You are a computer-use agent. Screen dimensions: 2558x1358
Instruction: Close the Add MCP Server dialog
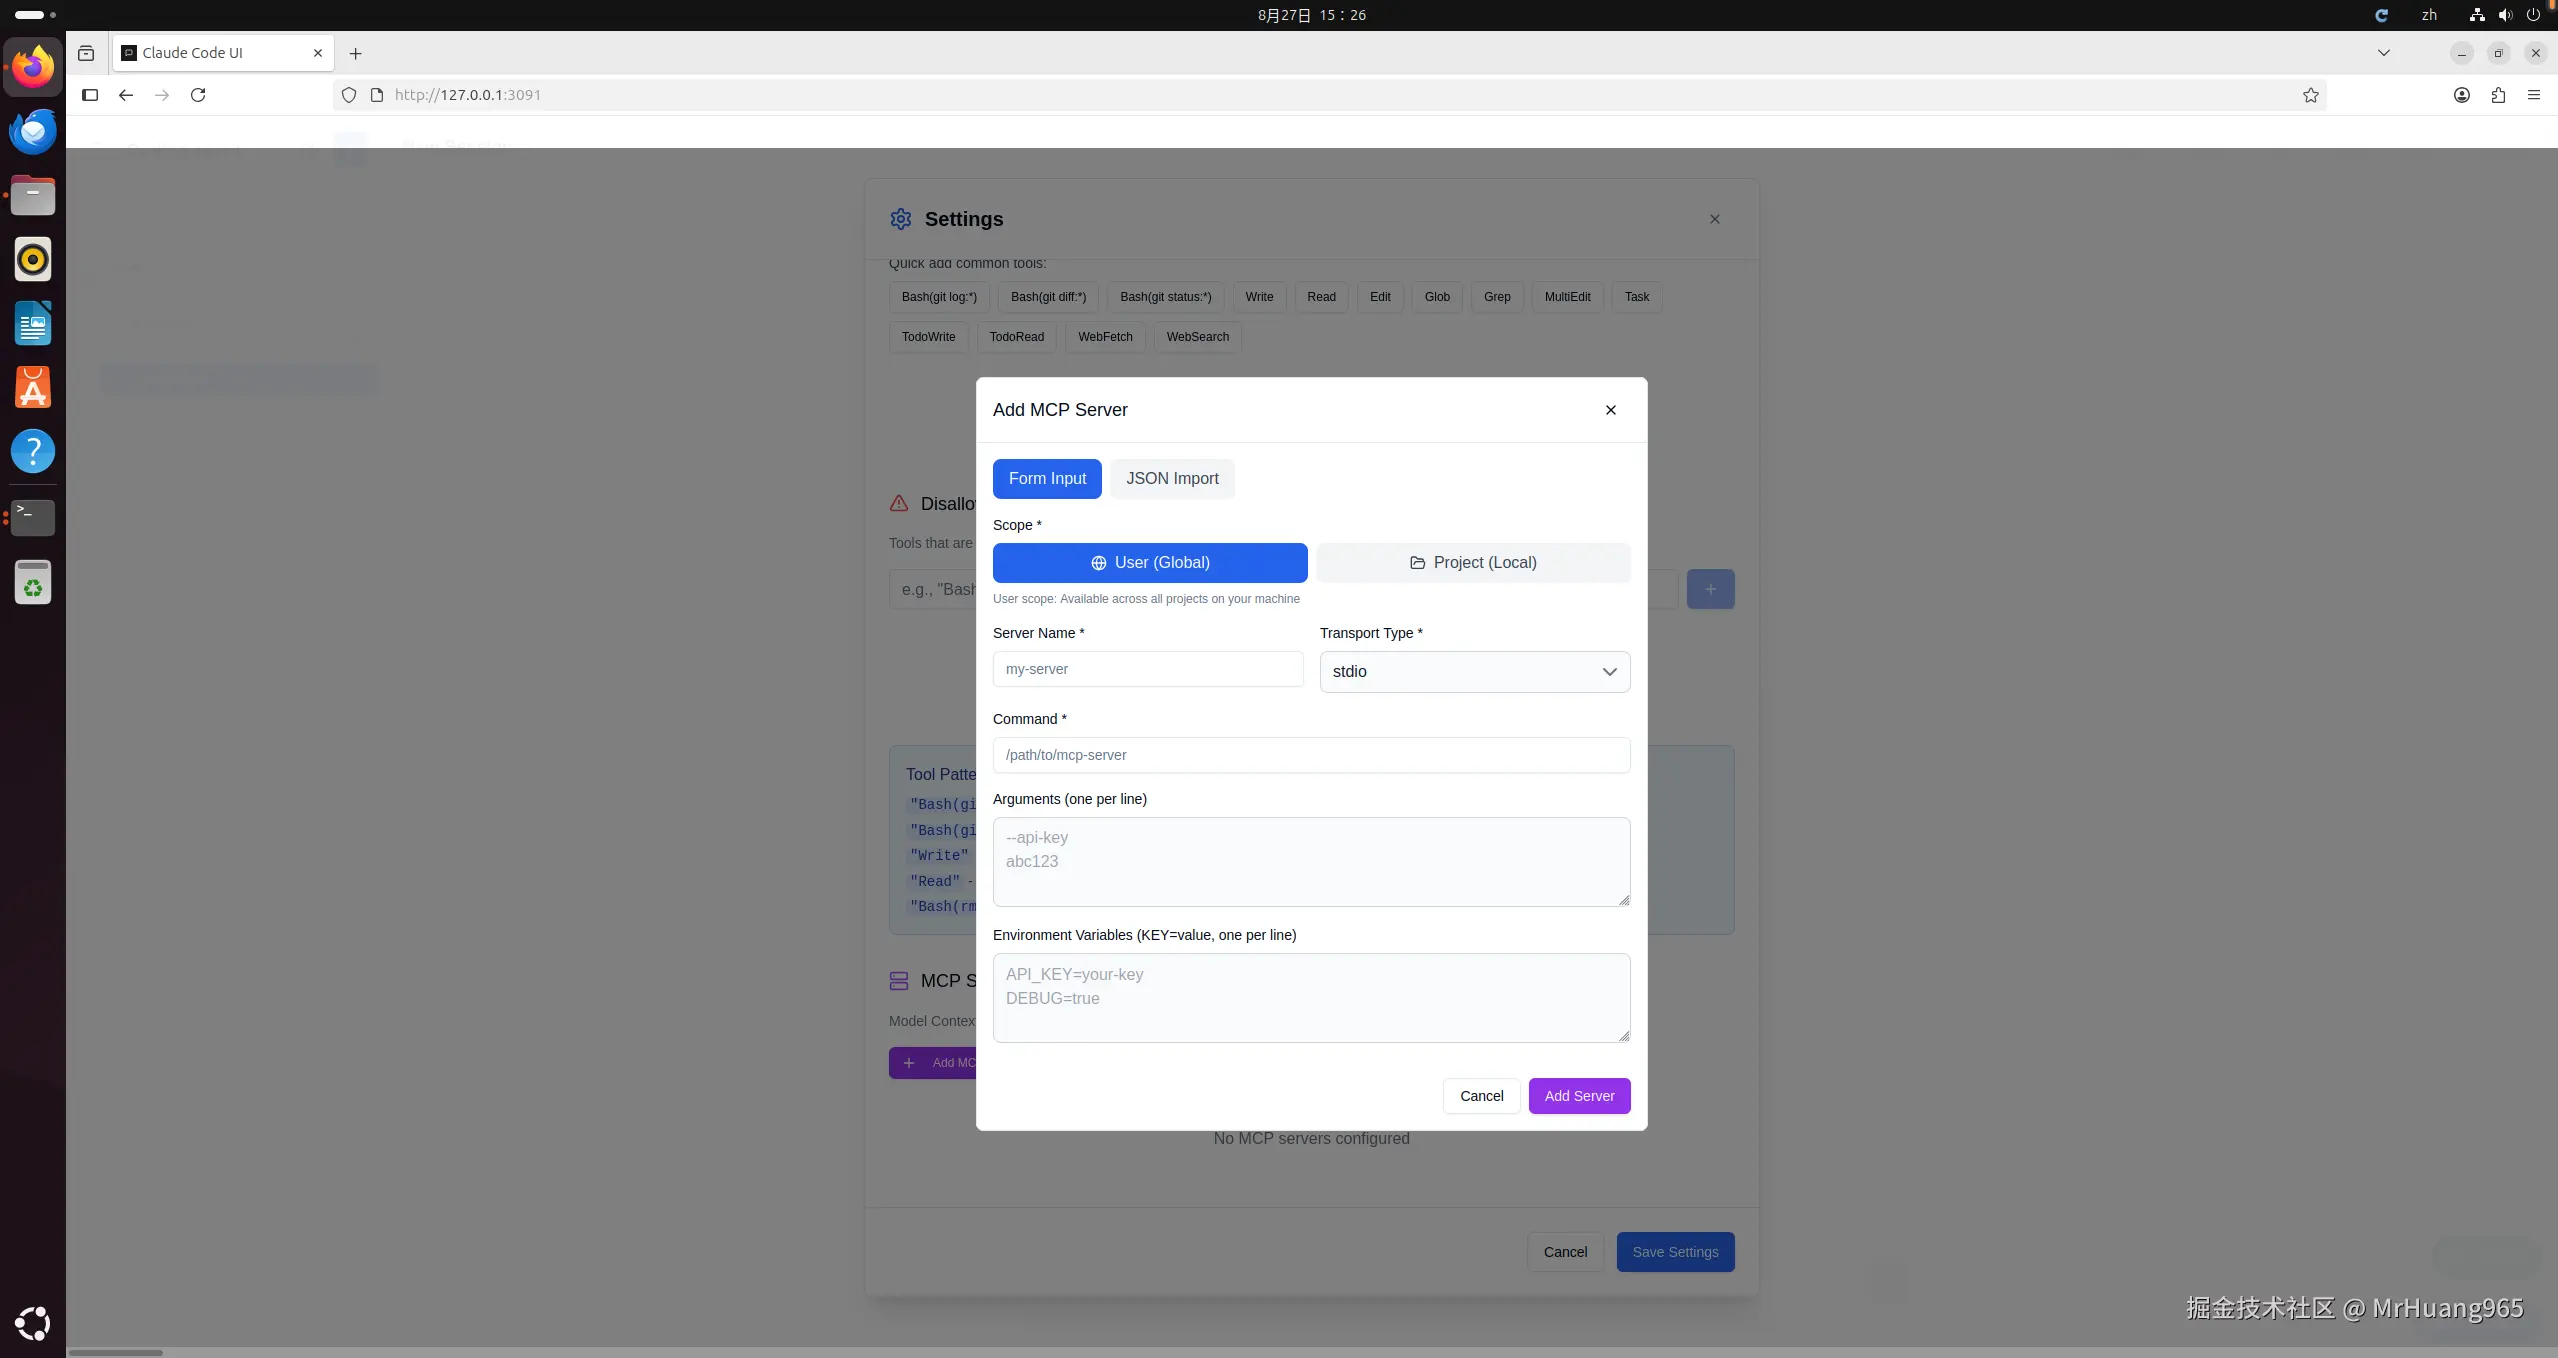coord(1610,410)
